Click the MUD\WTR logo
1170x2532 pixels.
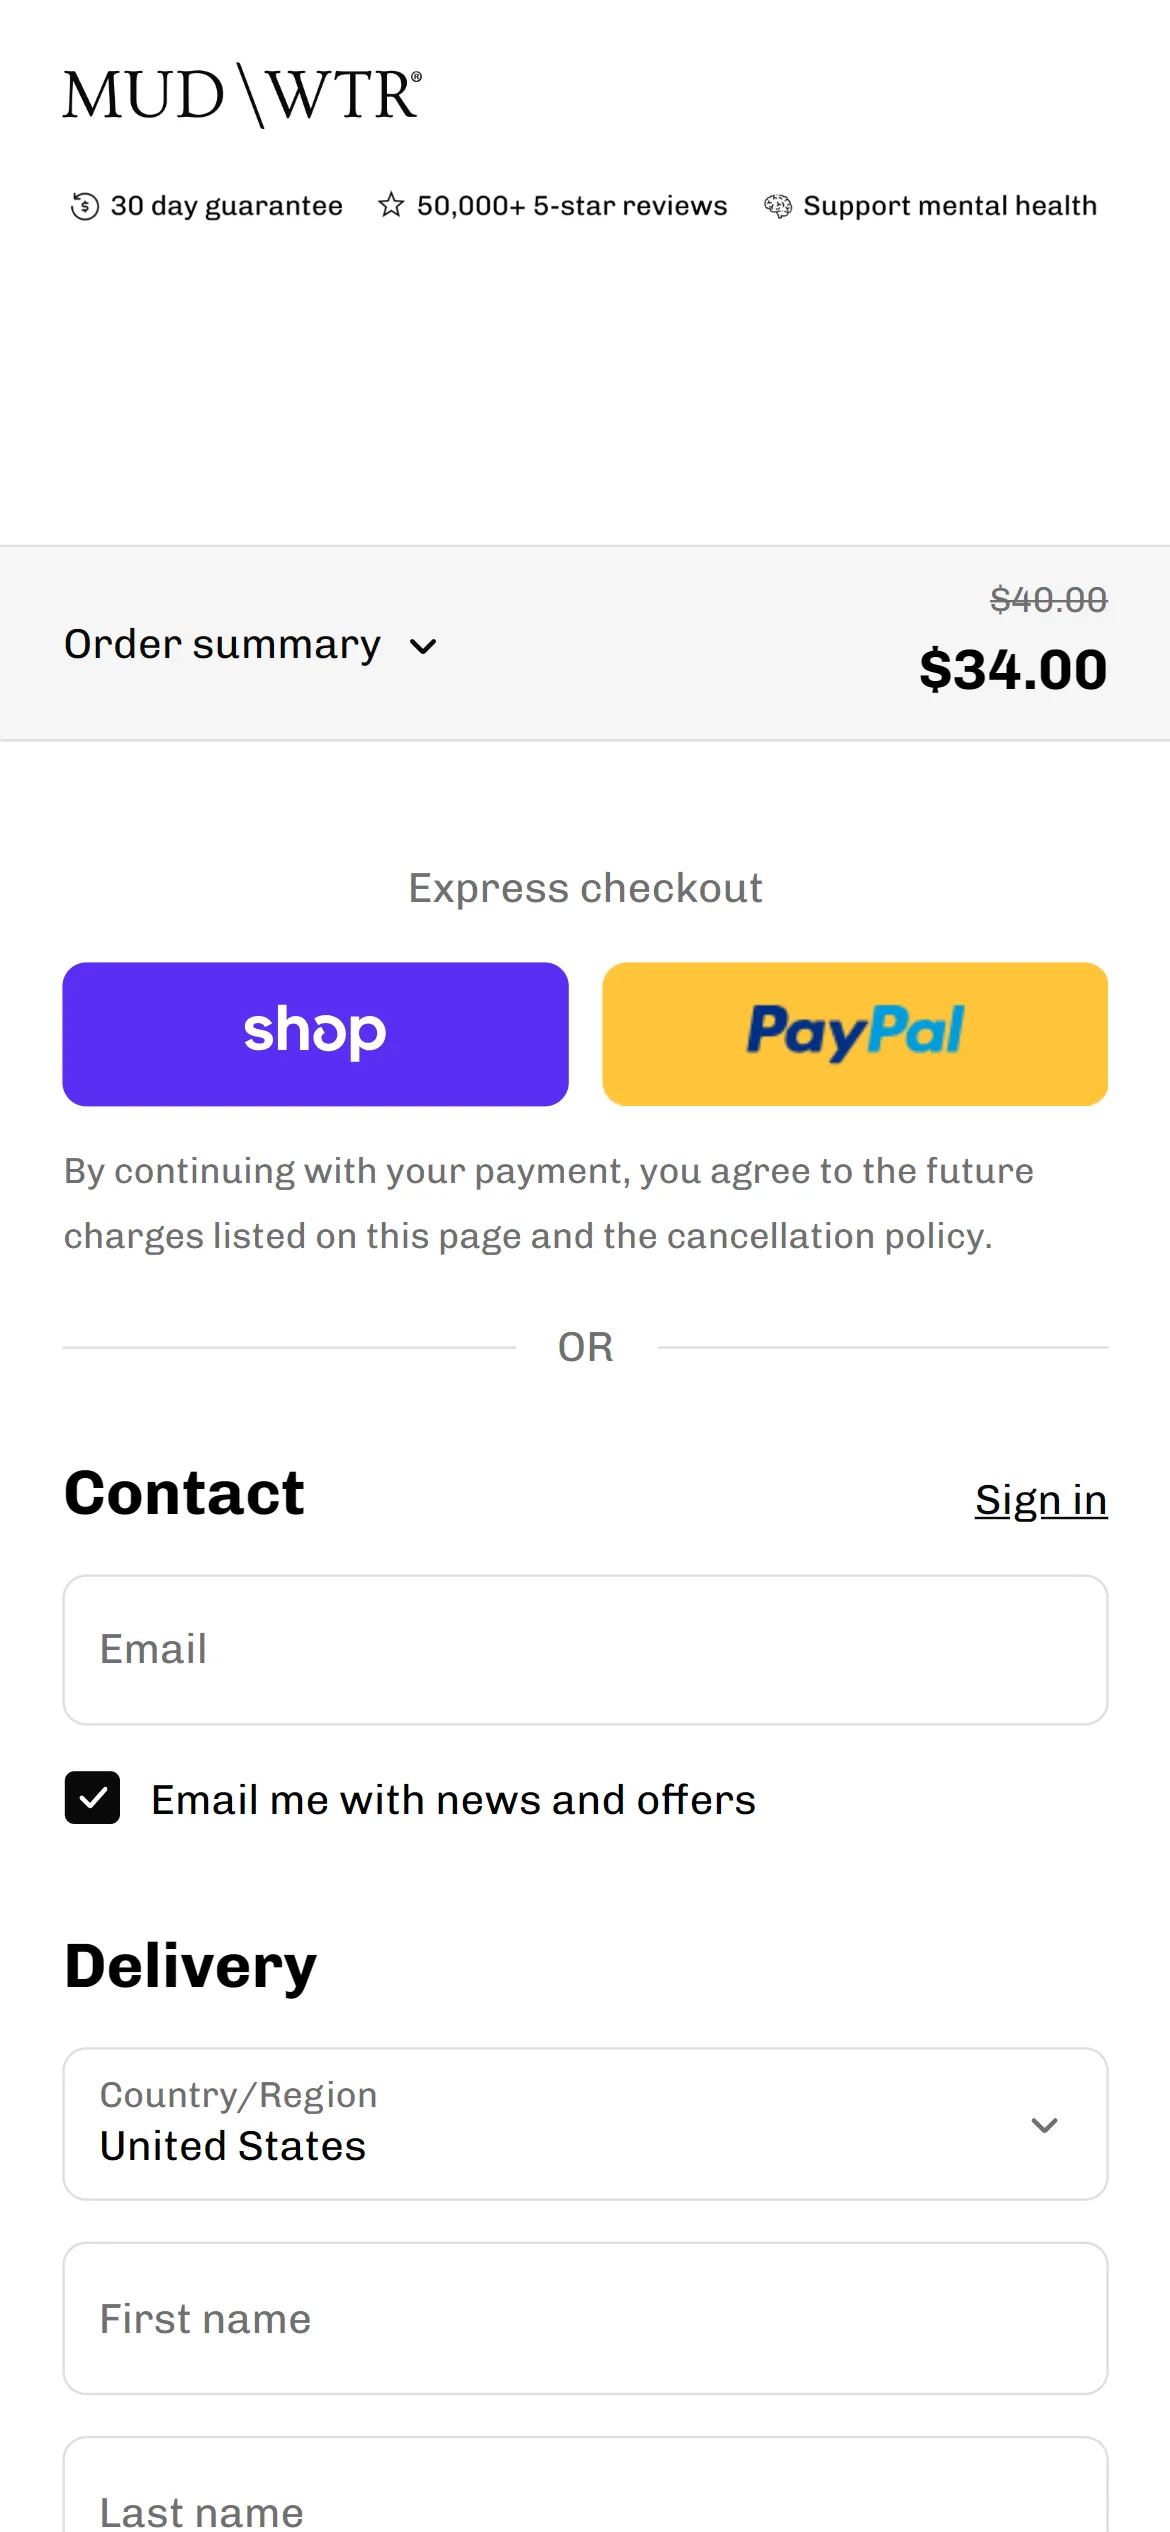(x=242, y=96)
